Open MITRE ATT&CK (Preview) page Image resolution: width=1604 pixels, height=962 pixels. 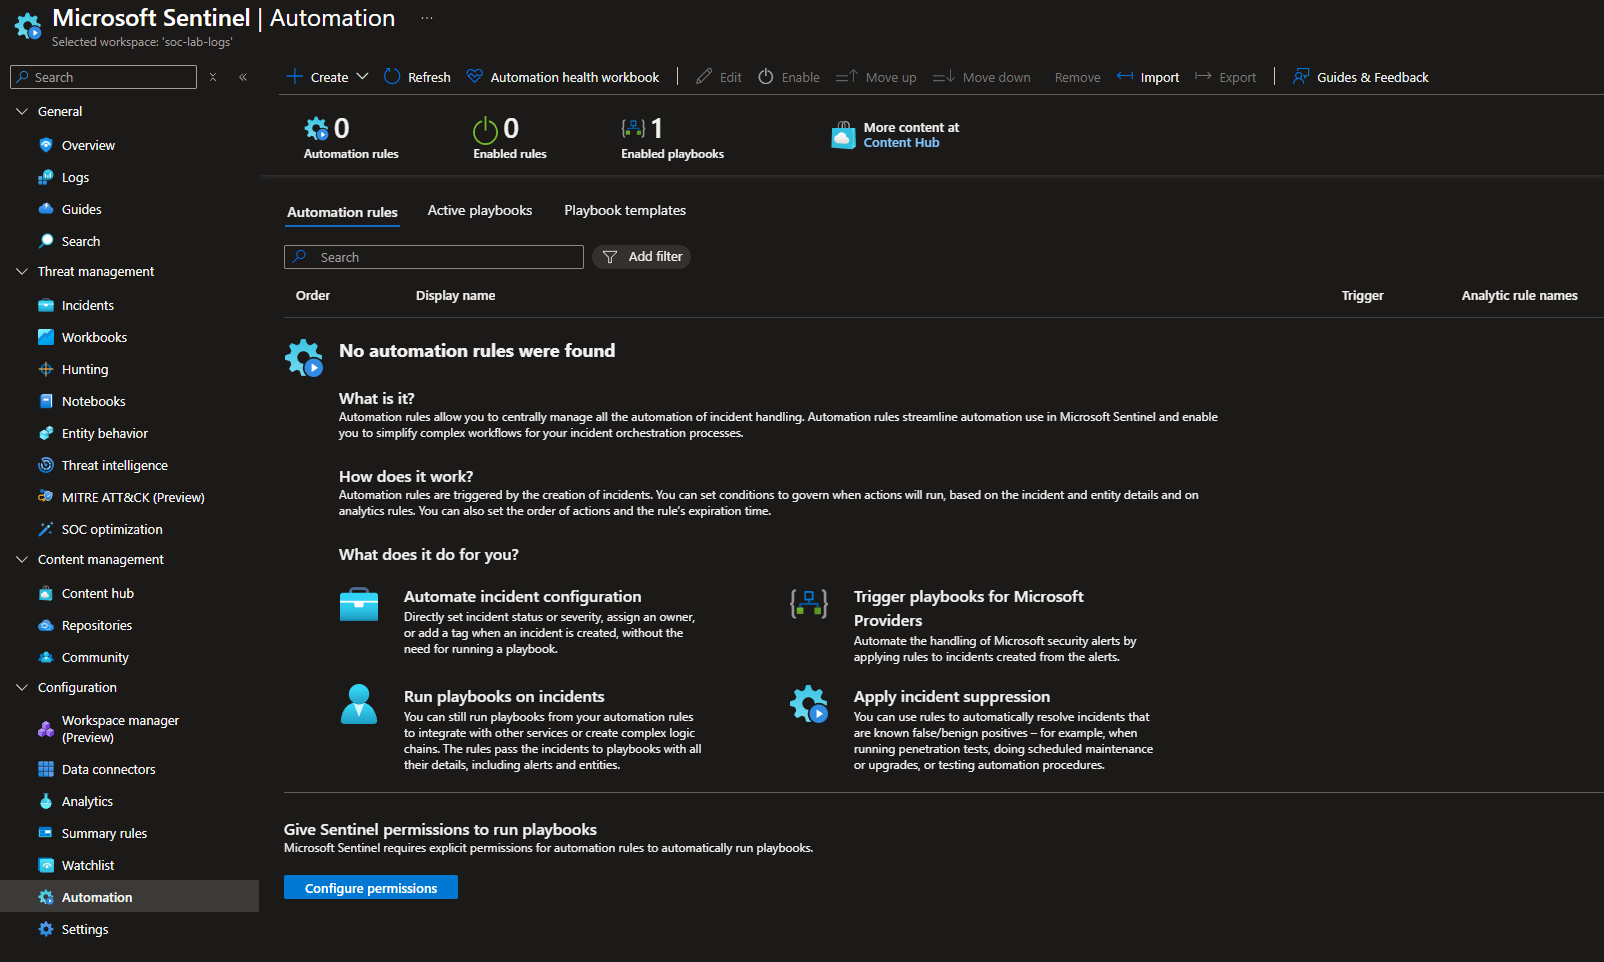132,497
